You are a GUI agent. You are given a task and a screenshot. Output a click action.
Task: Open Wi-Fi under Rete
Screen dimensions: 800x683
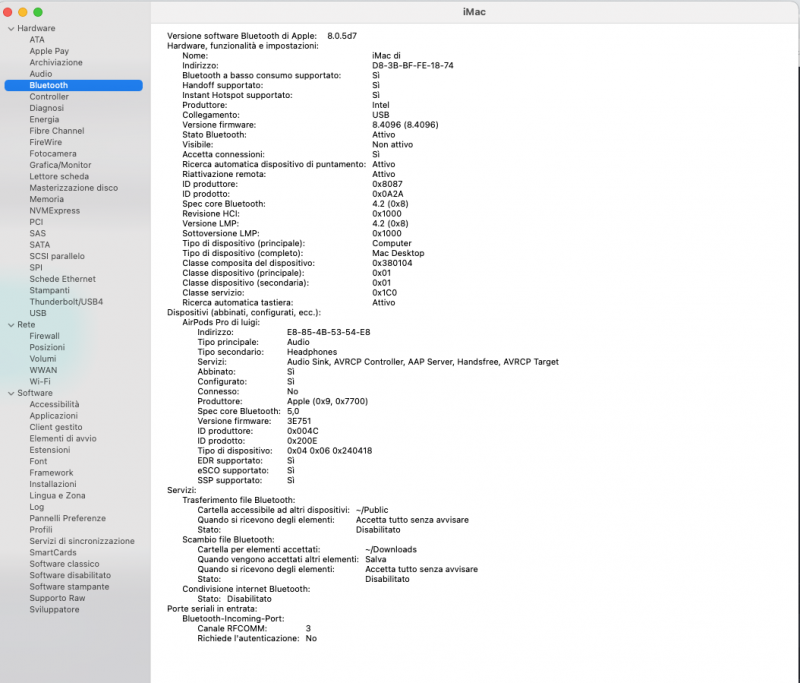click(40, 381)
